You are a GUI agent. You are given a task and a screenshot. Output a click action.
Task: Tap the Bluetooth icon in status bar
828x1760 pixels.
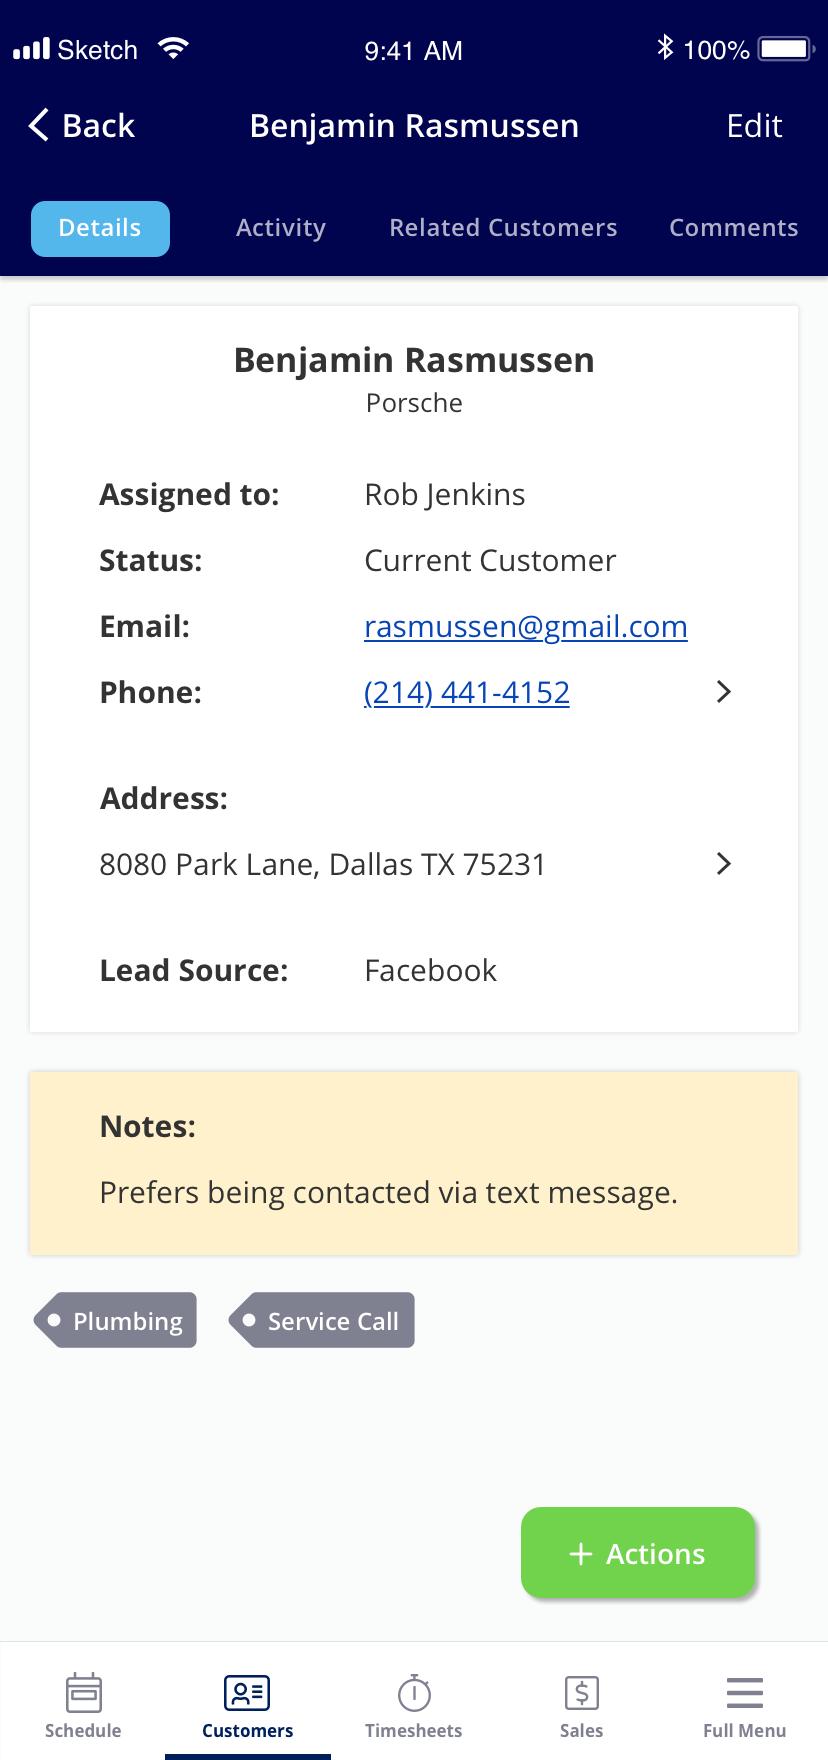[x=665, y=47]
